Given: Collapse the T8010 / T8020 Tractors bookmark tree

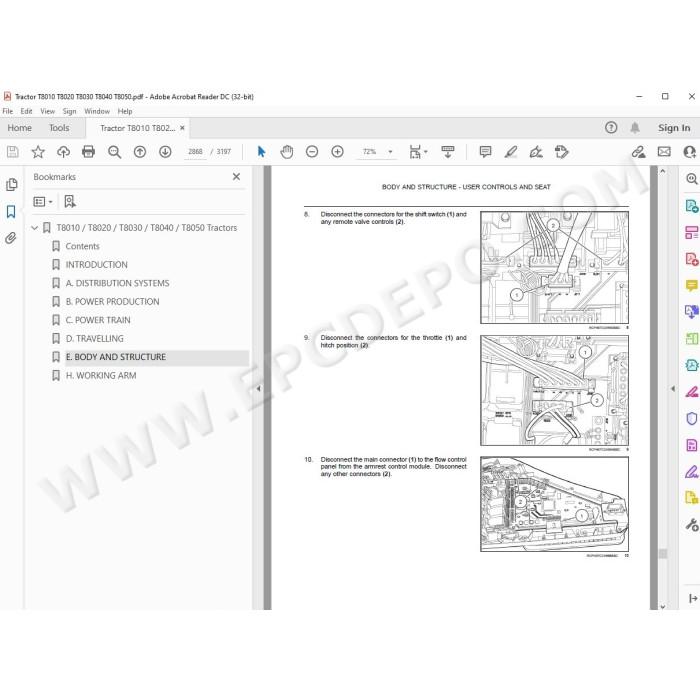Looking at the screenshot, I should tap(34, 228).
